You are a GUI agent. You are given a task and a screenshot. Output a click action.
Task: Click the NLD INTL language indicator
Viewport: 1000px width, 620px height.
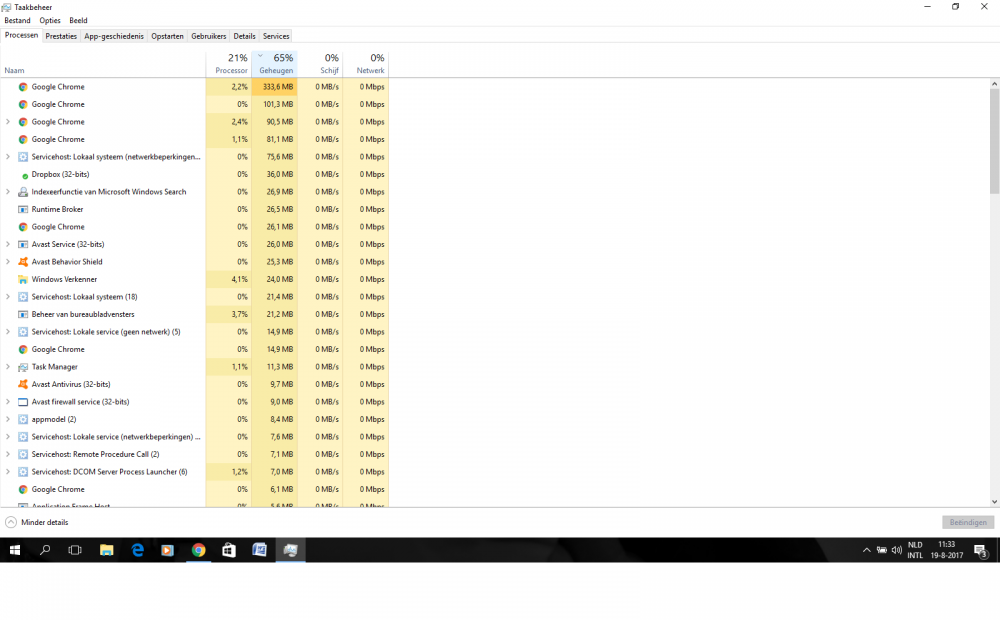click(915, 550)
